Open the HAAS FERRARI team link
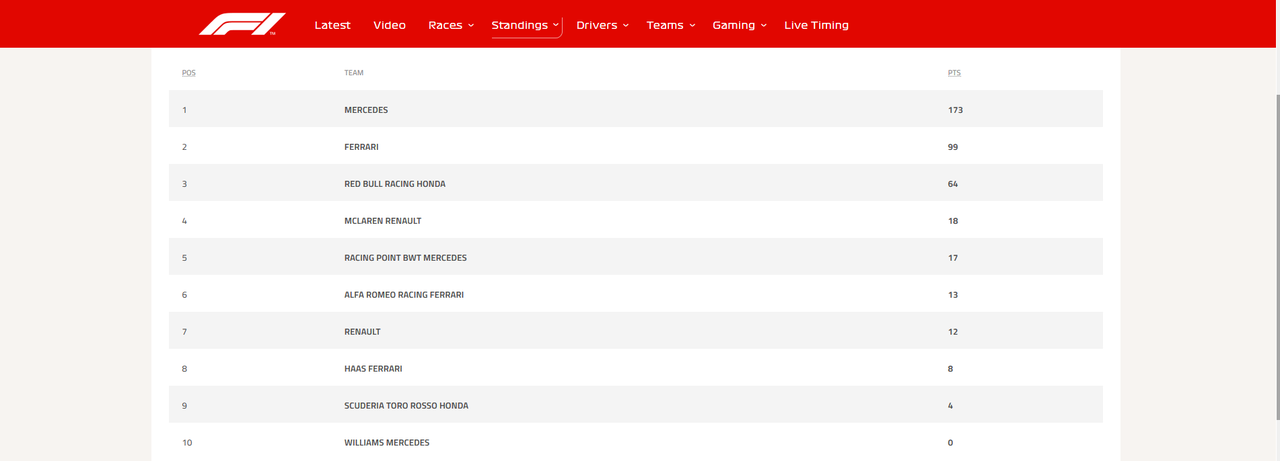1280x461 pixels. (x=373, y=369)
